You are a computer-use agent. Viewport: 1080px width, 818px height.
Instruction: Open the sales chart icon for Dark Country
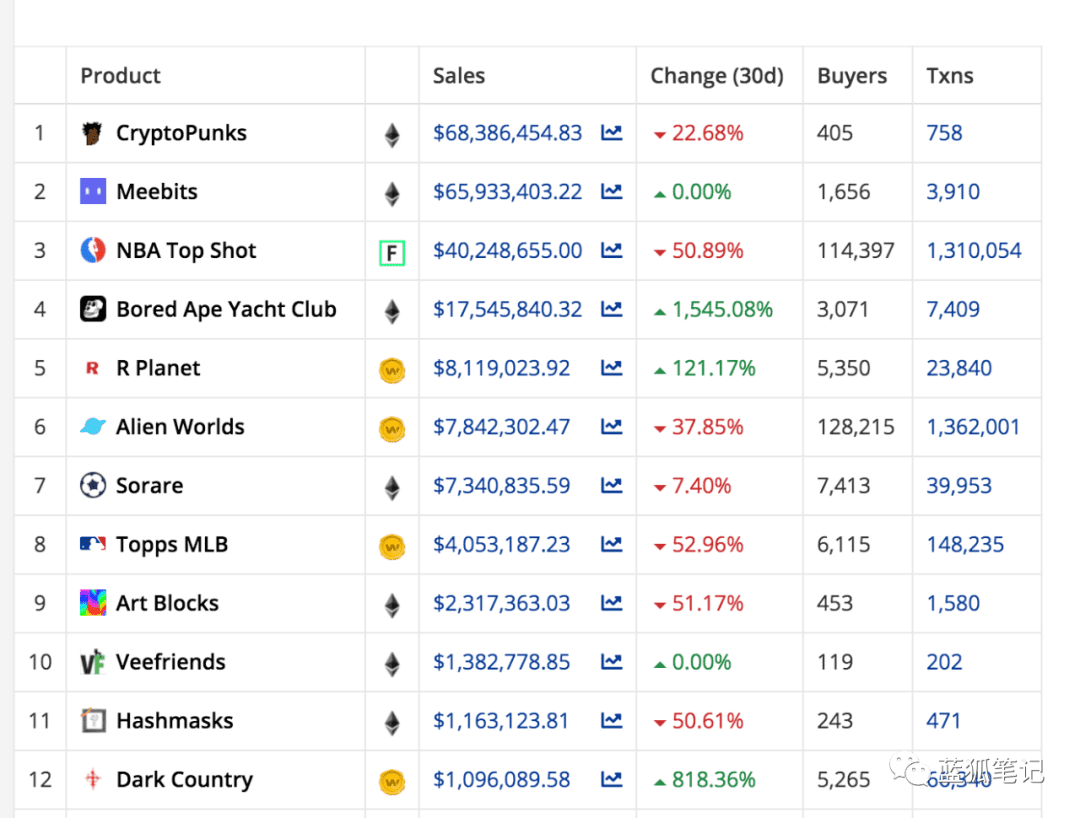[611, 779]
